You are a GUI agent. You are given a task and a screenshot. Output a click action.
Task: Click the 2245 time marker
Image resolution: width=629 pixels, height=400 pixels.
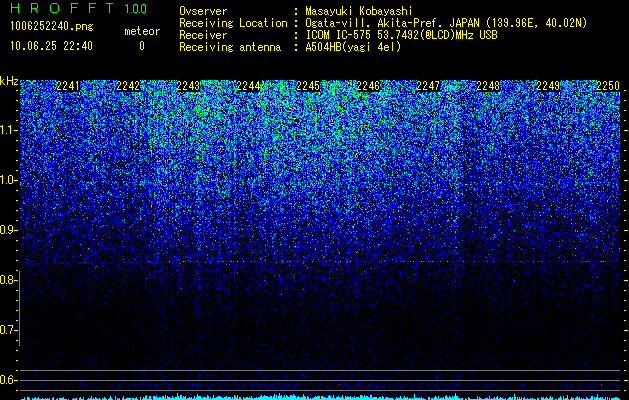pyautogui.click(x=308, y=86)
